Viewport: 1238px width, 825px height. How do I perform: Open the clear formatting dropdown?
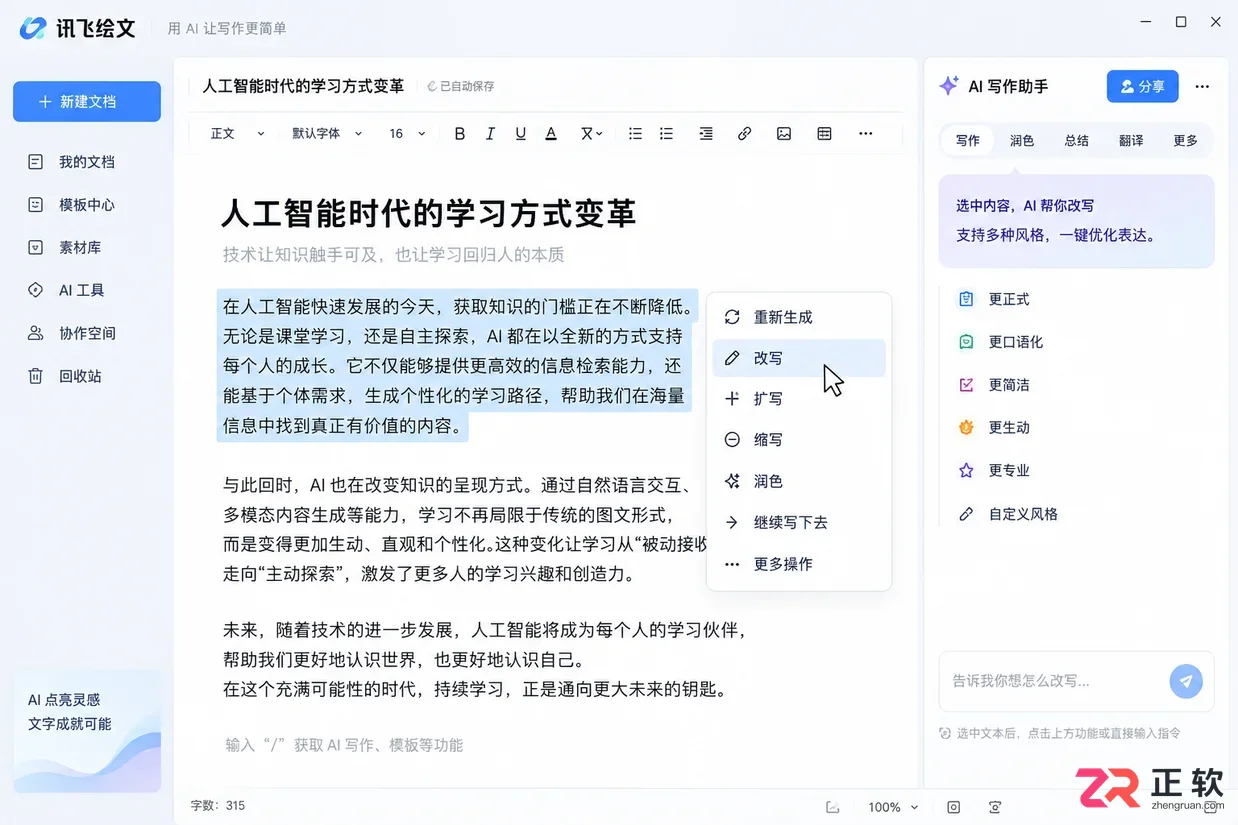coord(592,134)
